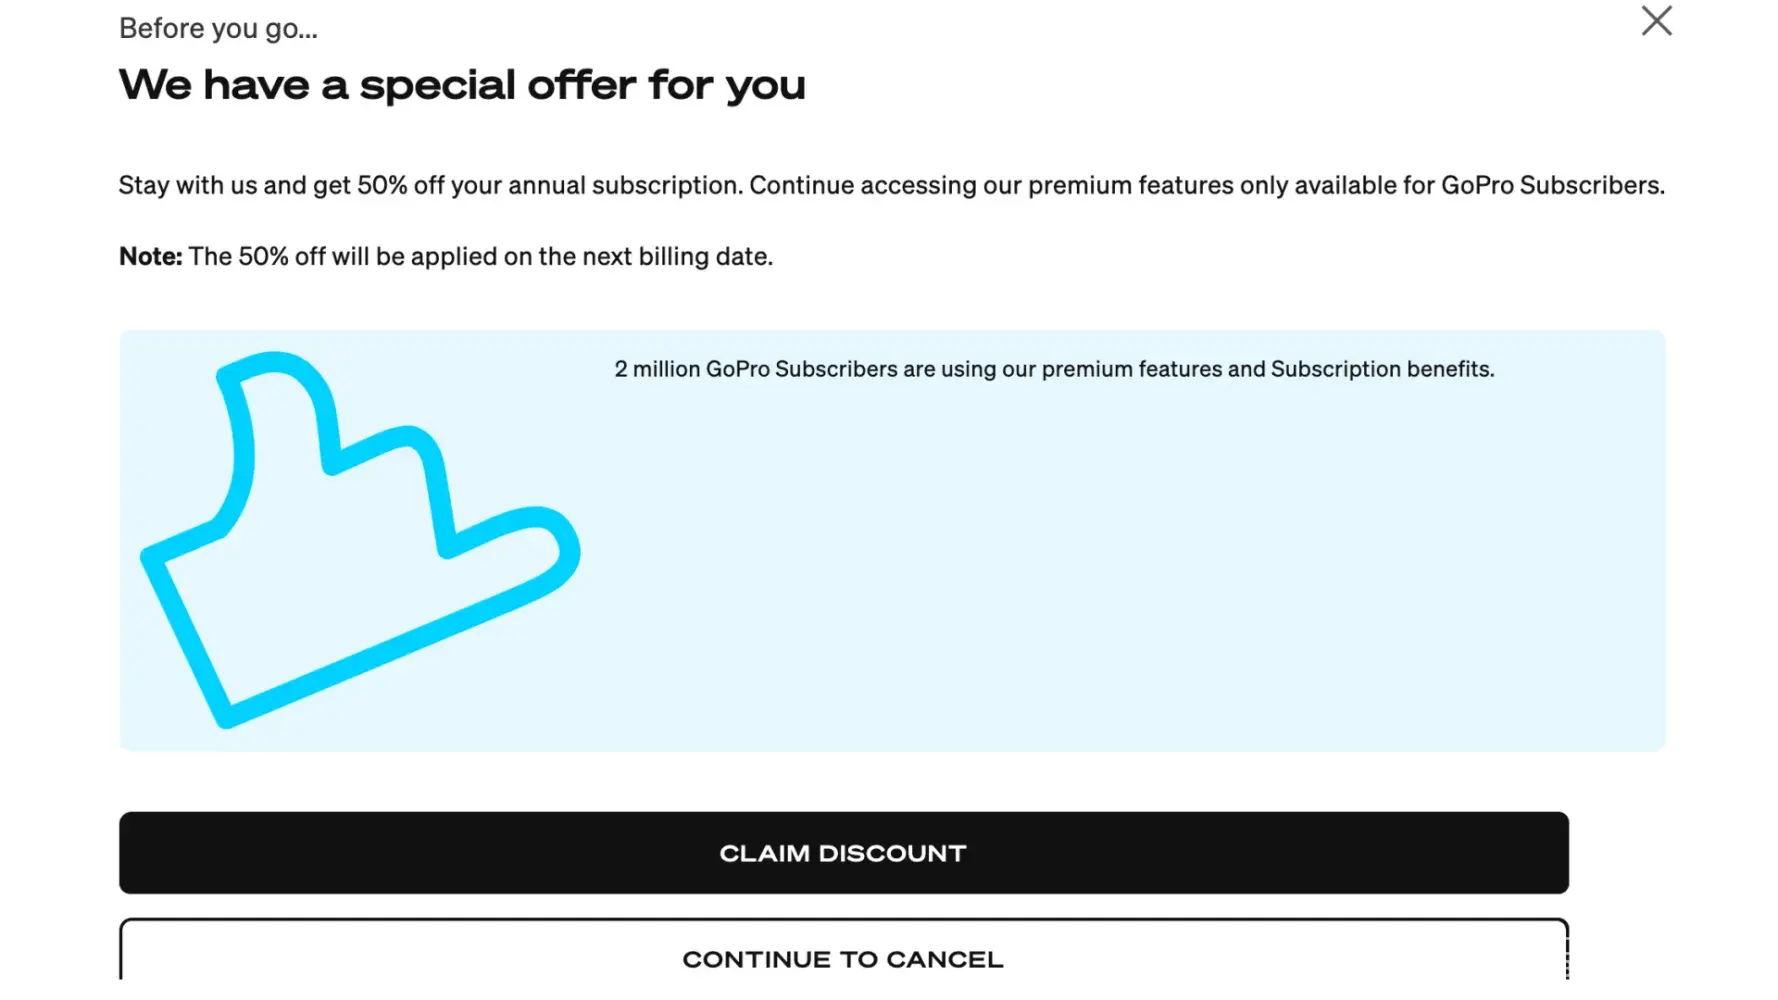Screen dimensions: 1778x1000
Task: Click the blue thumbs-up illustration
Action: [358, 540]
